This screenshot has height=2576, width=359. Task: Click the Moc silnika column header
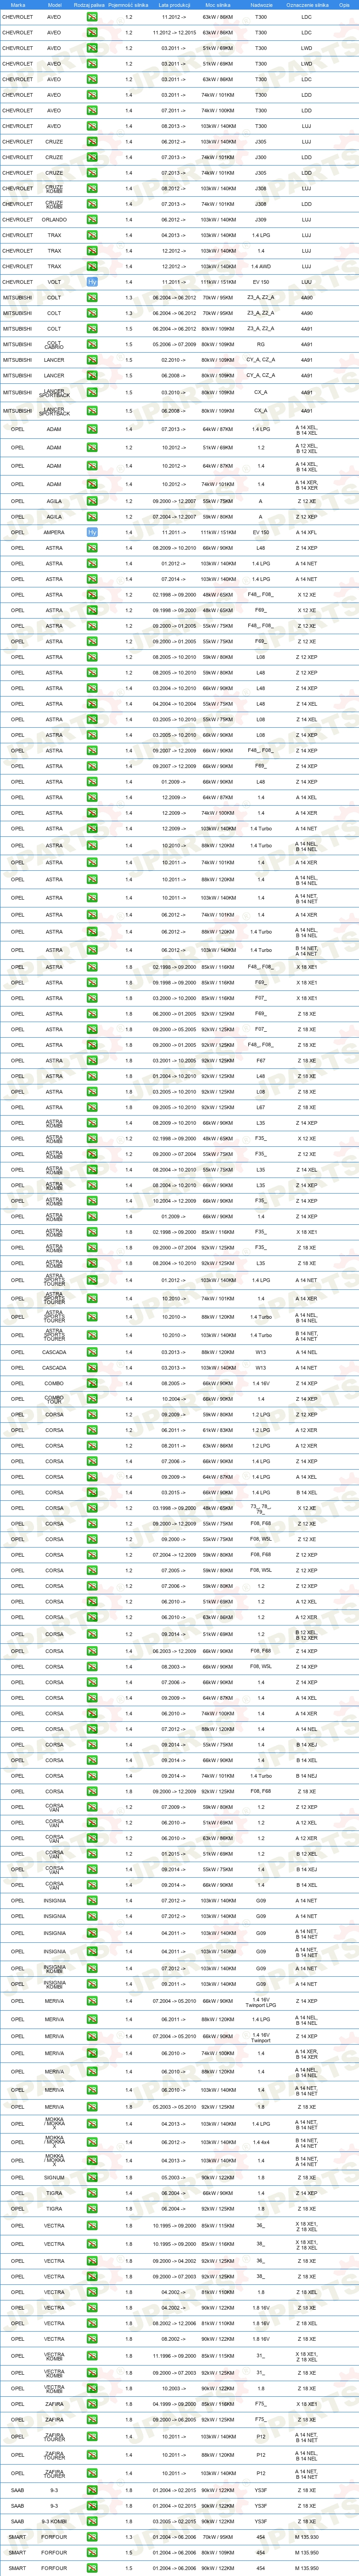tap(218, 5)
